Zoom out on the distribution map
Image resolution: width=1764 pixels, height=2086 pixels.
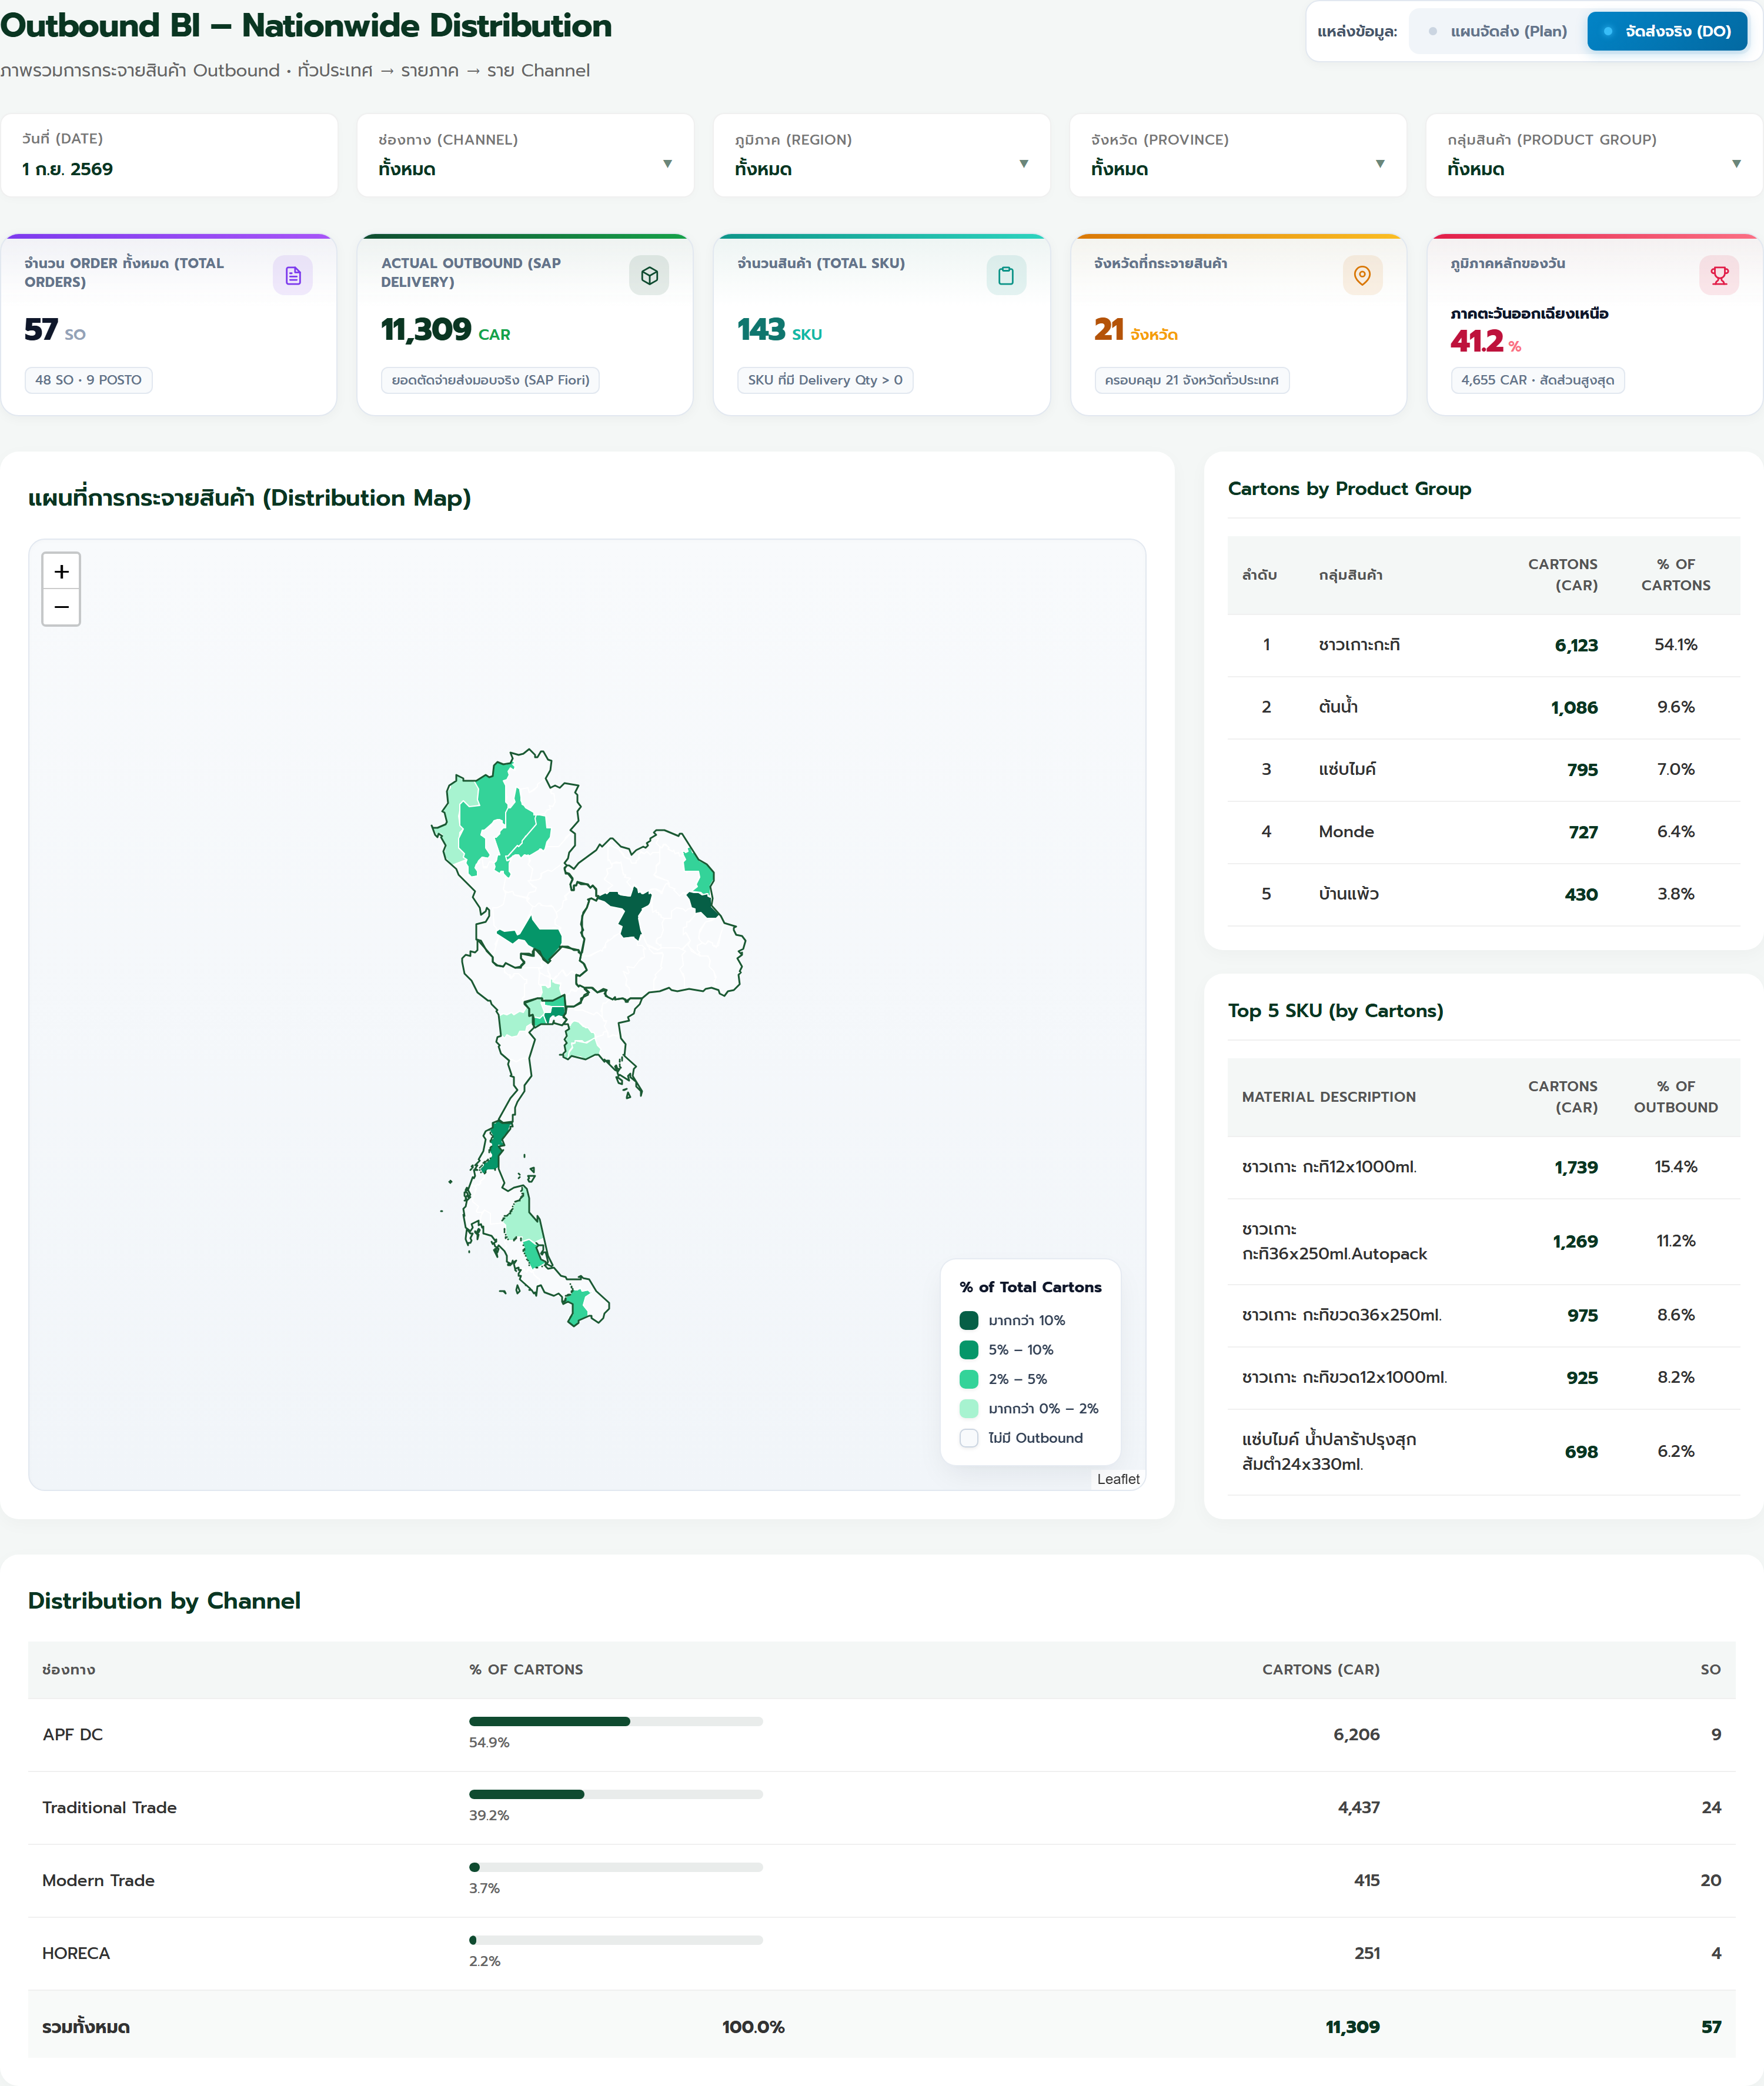pos(61,607)
